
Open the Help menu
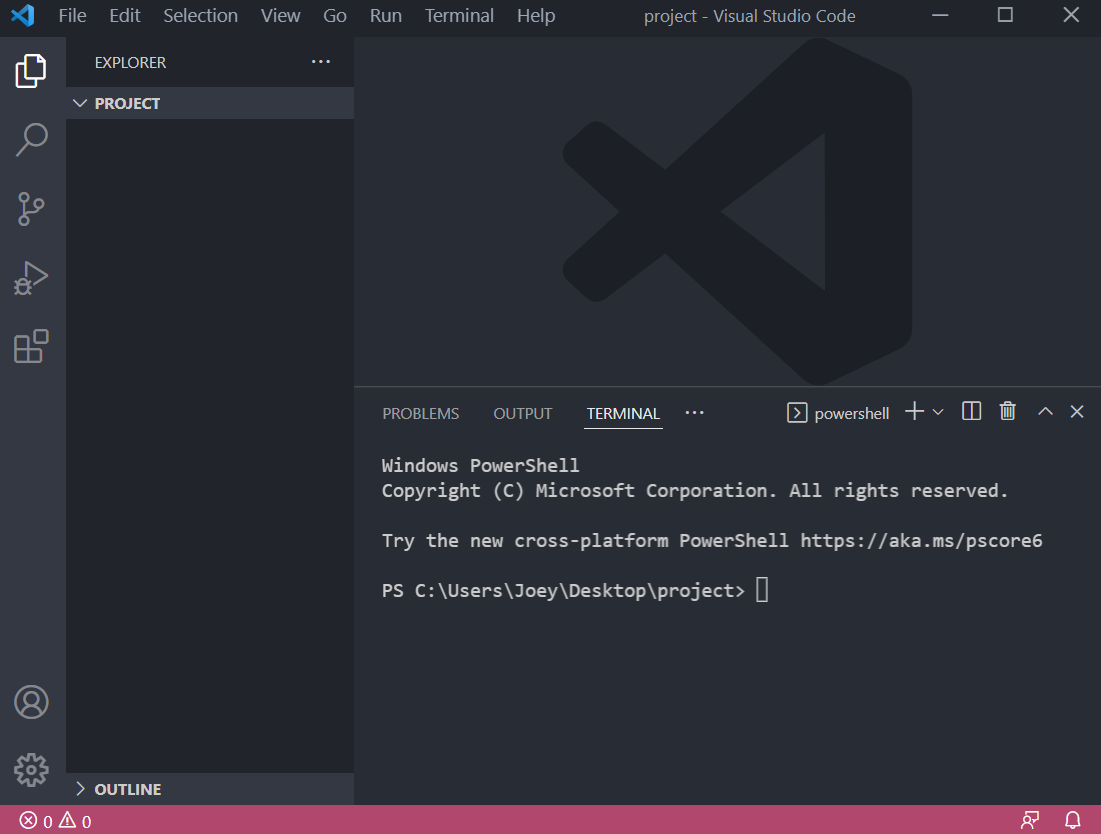click(x=536, y=15)
